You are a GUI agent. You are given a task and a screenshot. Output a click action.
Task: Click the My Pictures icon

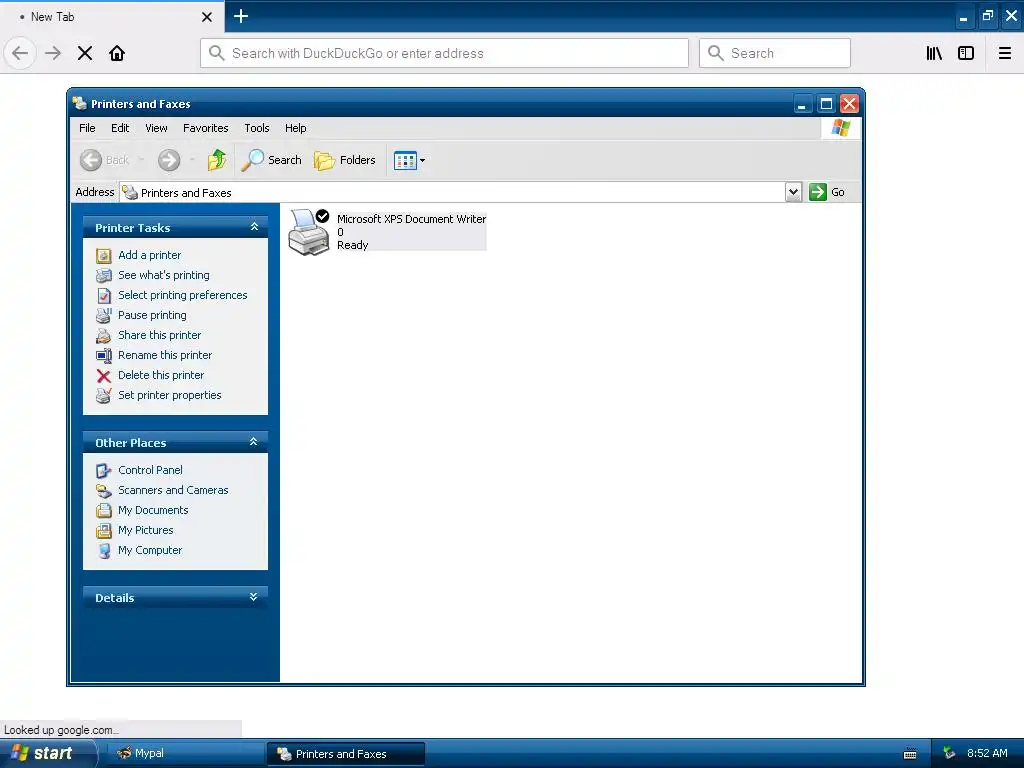(103, 530)
